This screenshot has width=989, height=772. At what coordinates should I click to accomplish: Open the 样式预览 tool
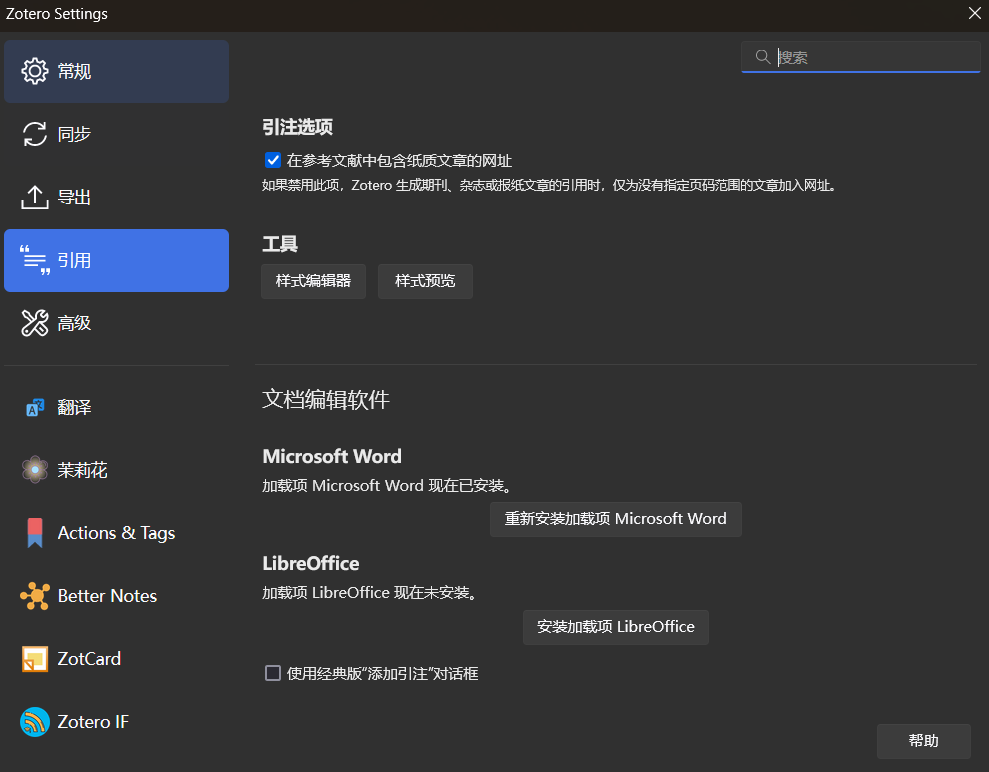[425, 281]
